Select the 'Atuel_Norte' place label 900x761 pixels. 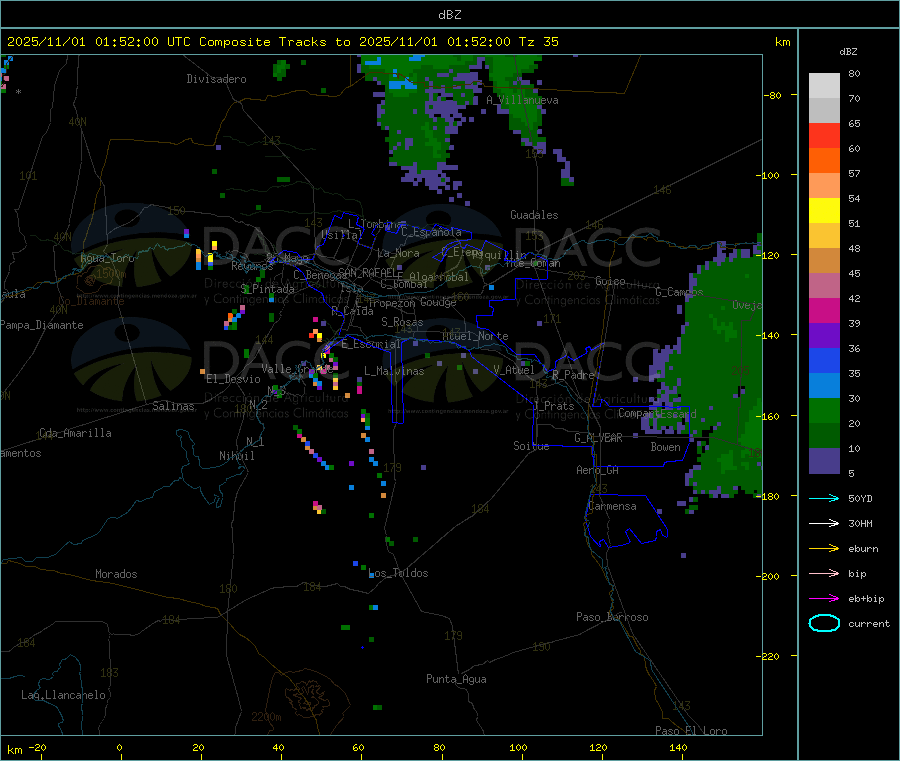(x=475, y=336)
